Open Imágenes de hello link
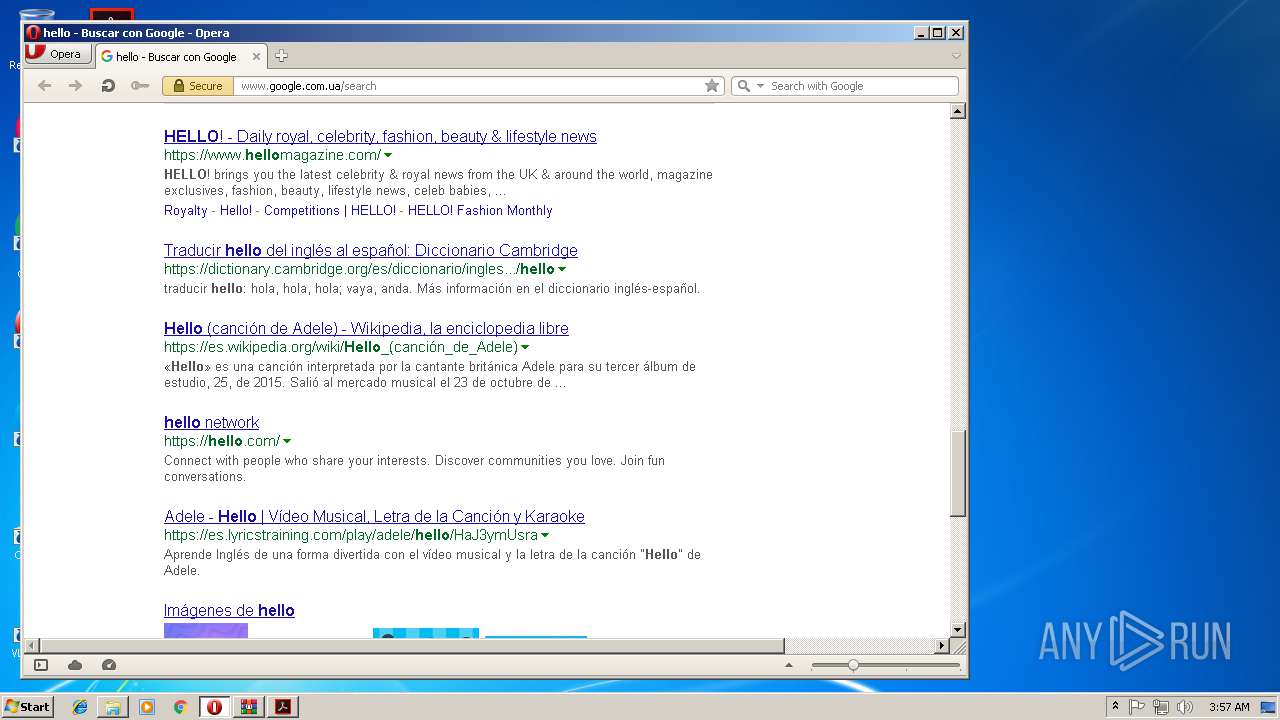Screen dimensions: 1280x720 click(x=229, y=611)
